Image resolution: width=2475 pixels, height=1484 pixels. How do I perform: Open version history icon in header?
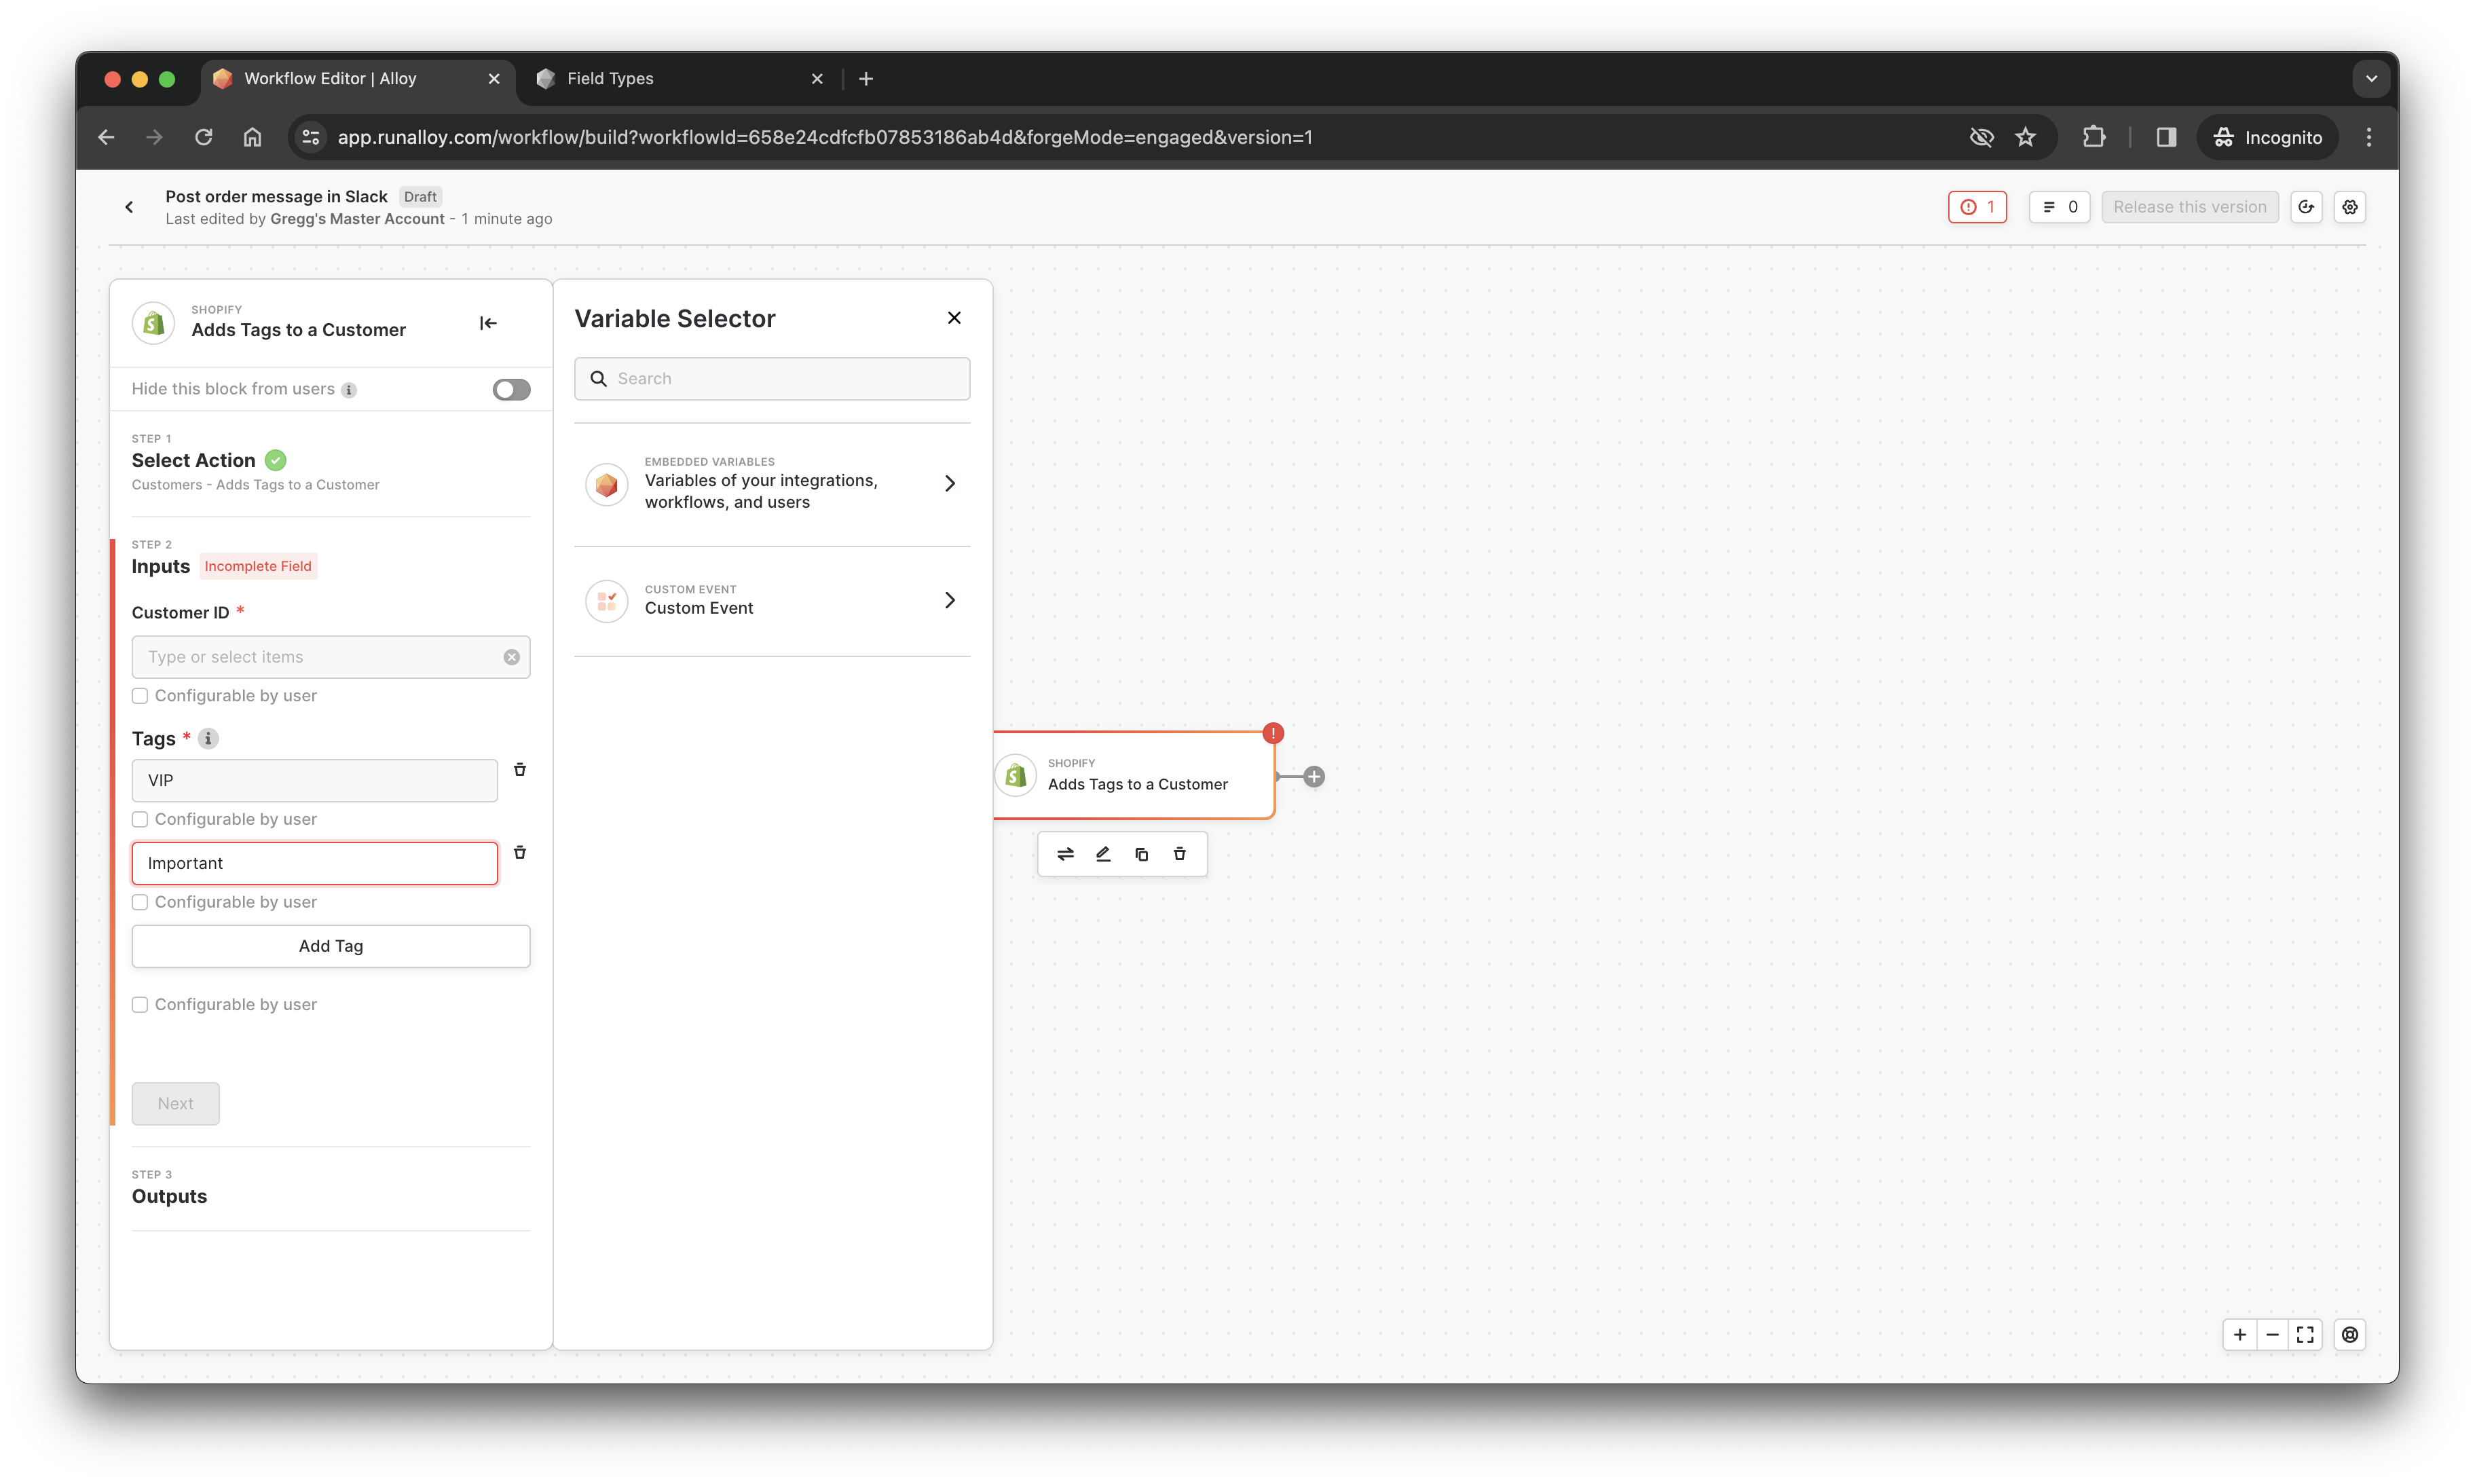click(2306, 207)
